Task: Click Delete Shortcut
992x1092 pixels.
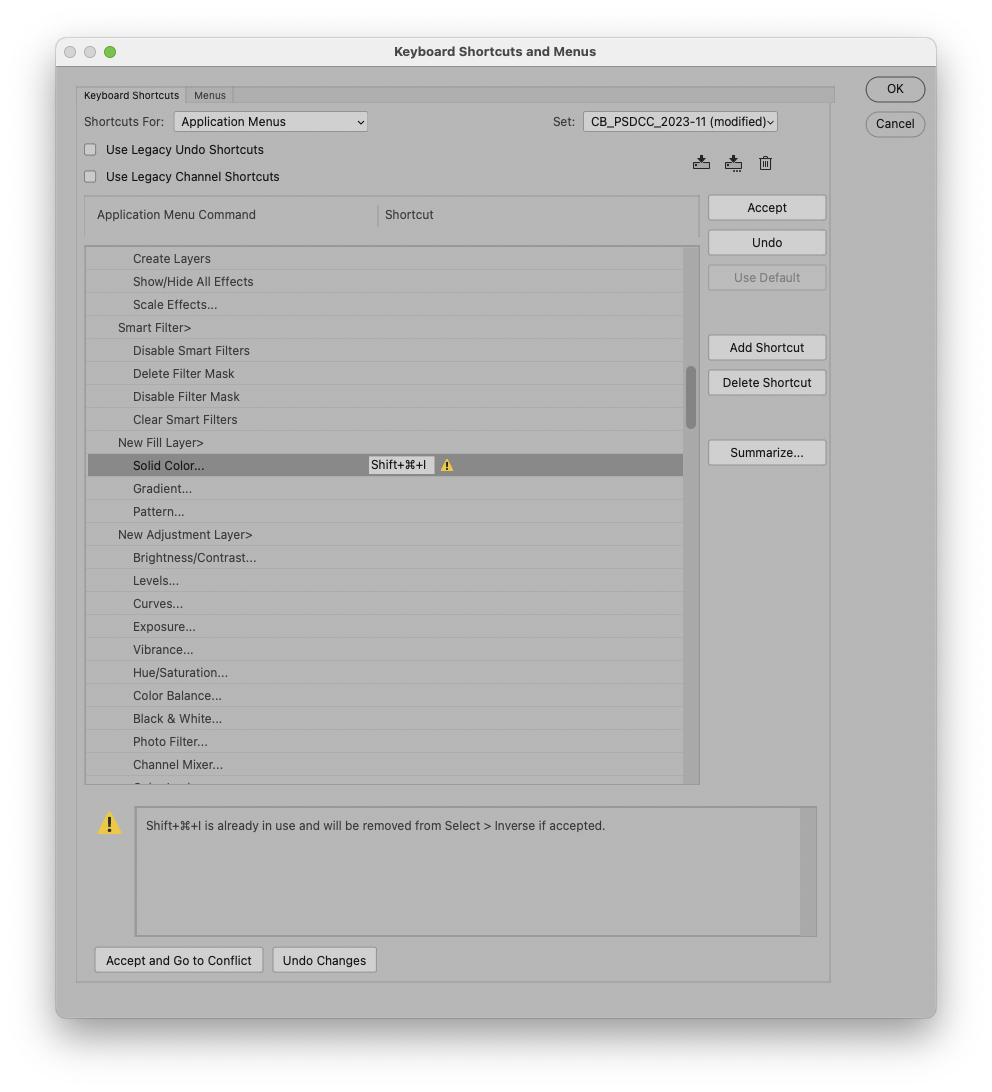Action: [x=766, y=382]
